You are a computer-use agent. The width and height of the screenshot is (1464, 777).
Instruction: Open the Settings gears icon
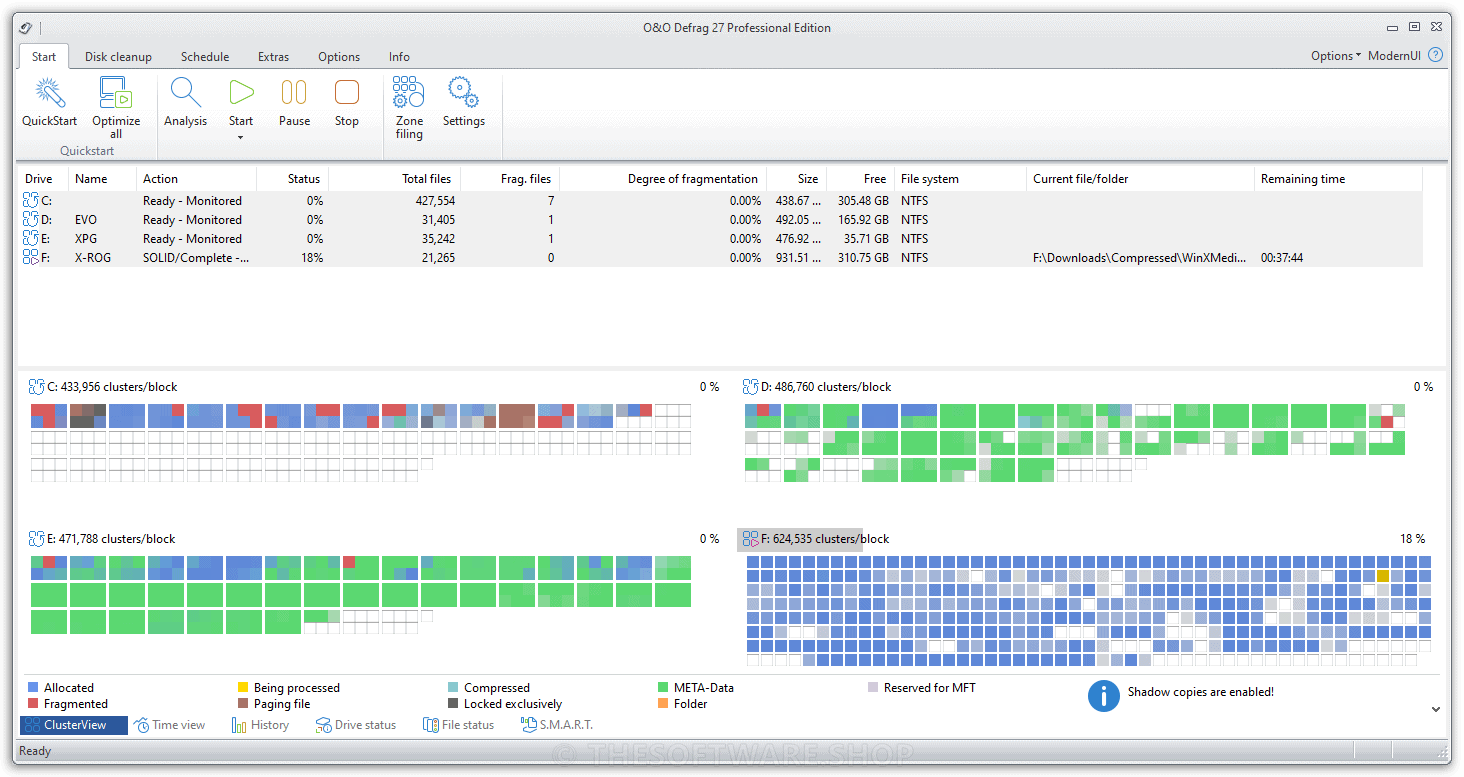click(x=463, y=92)
